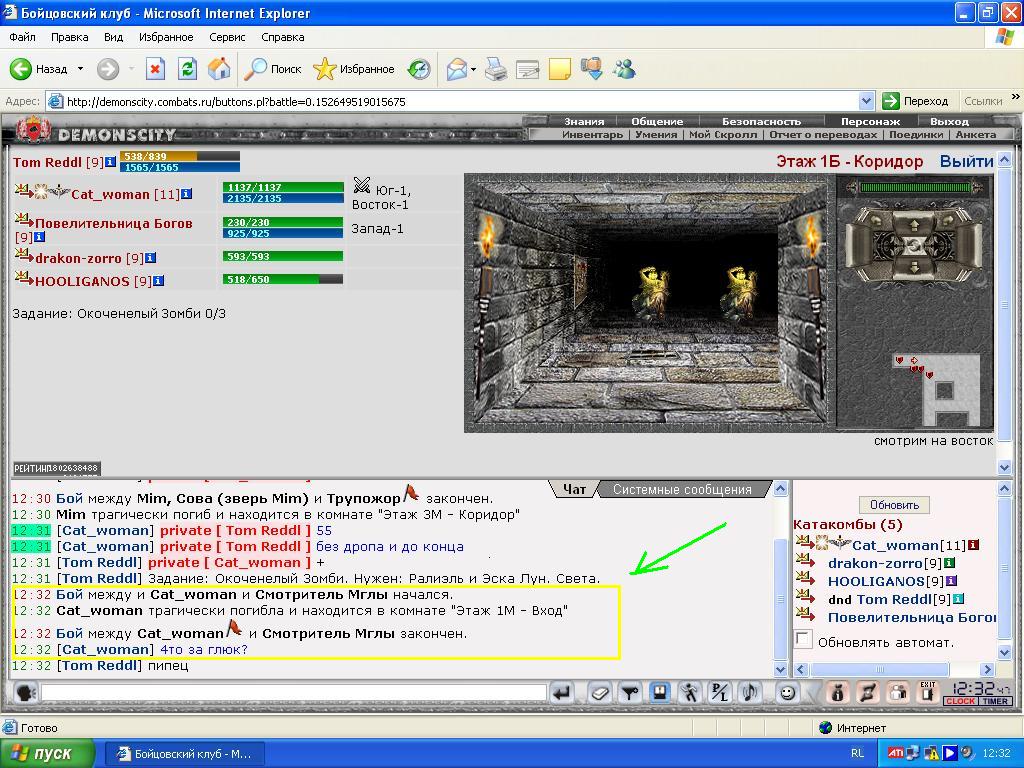
Task: Open info icon beside Cat_woman [11] in the party list
Action: click(187, 194)
